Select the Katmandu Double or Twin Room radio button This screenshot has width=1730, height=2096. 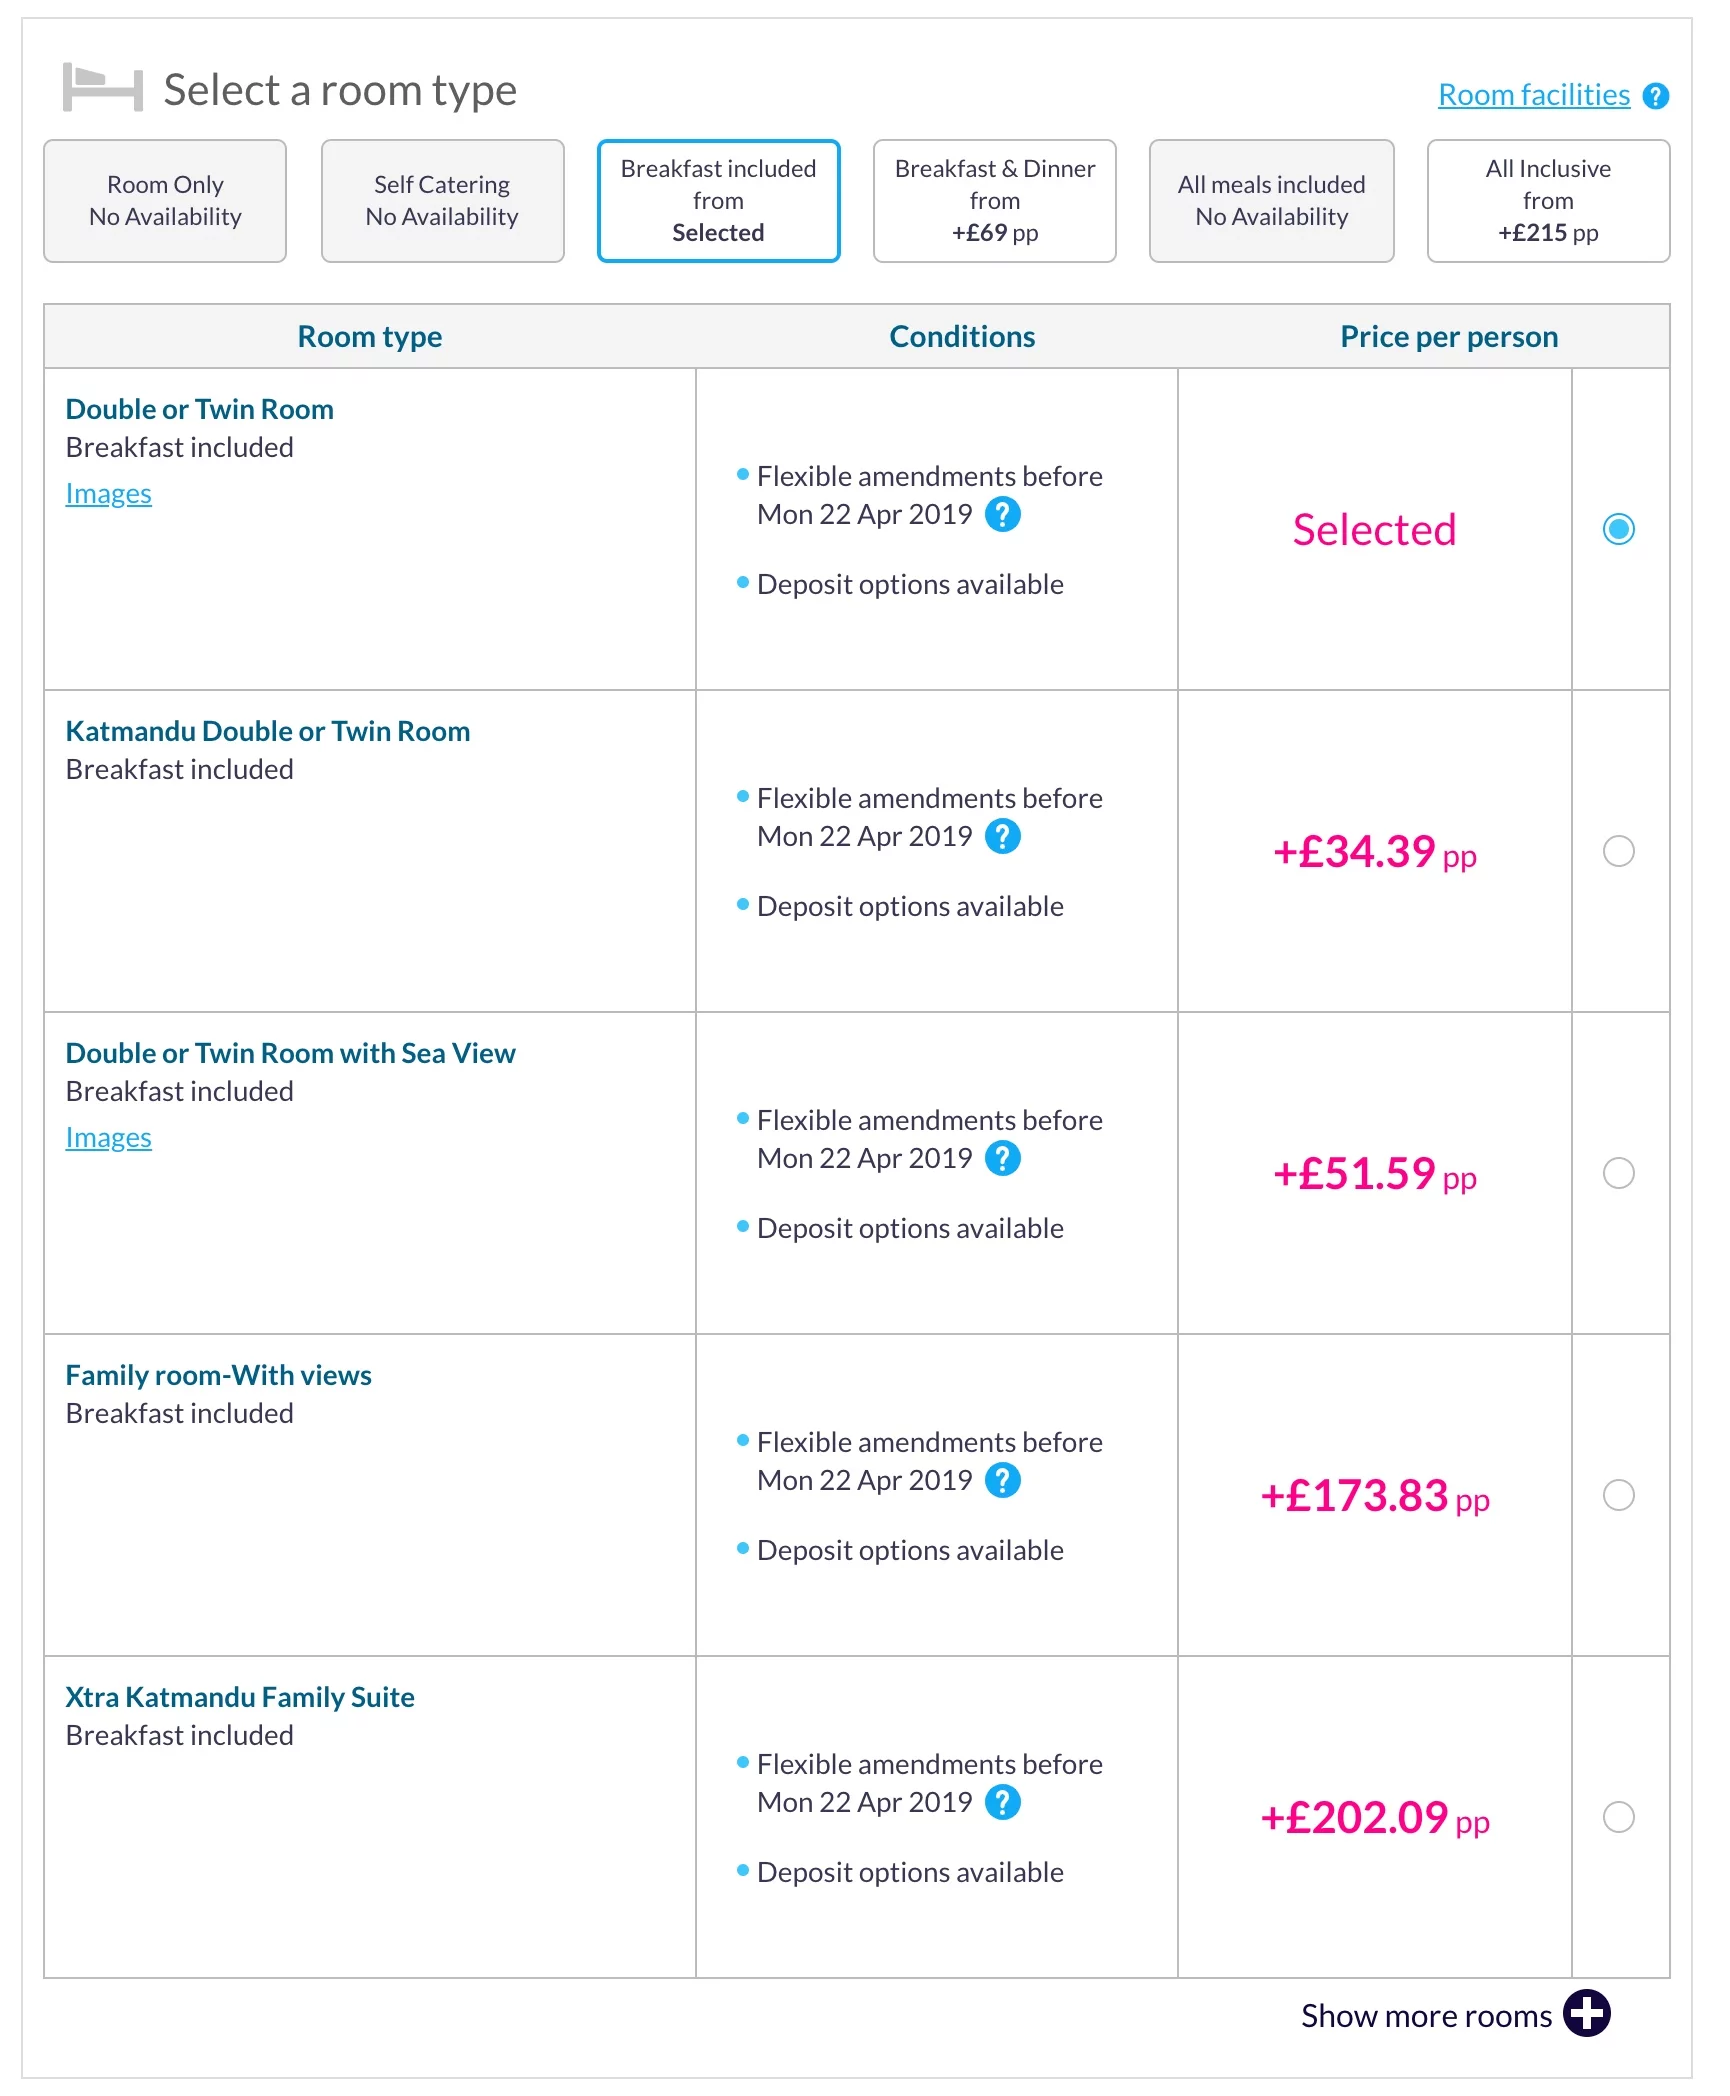[x=1618, y=851]
